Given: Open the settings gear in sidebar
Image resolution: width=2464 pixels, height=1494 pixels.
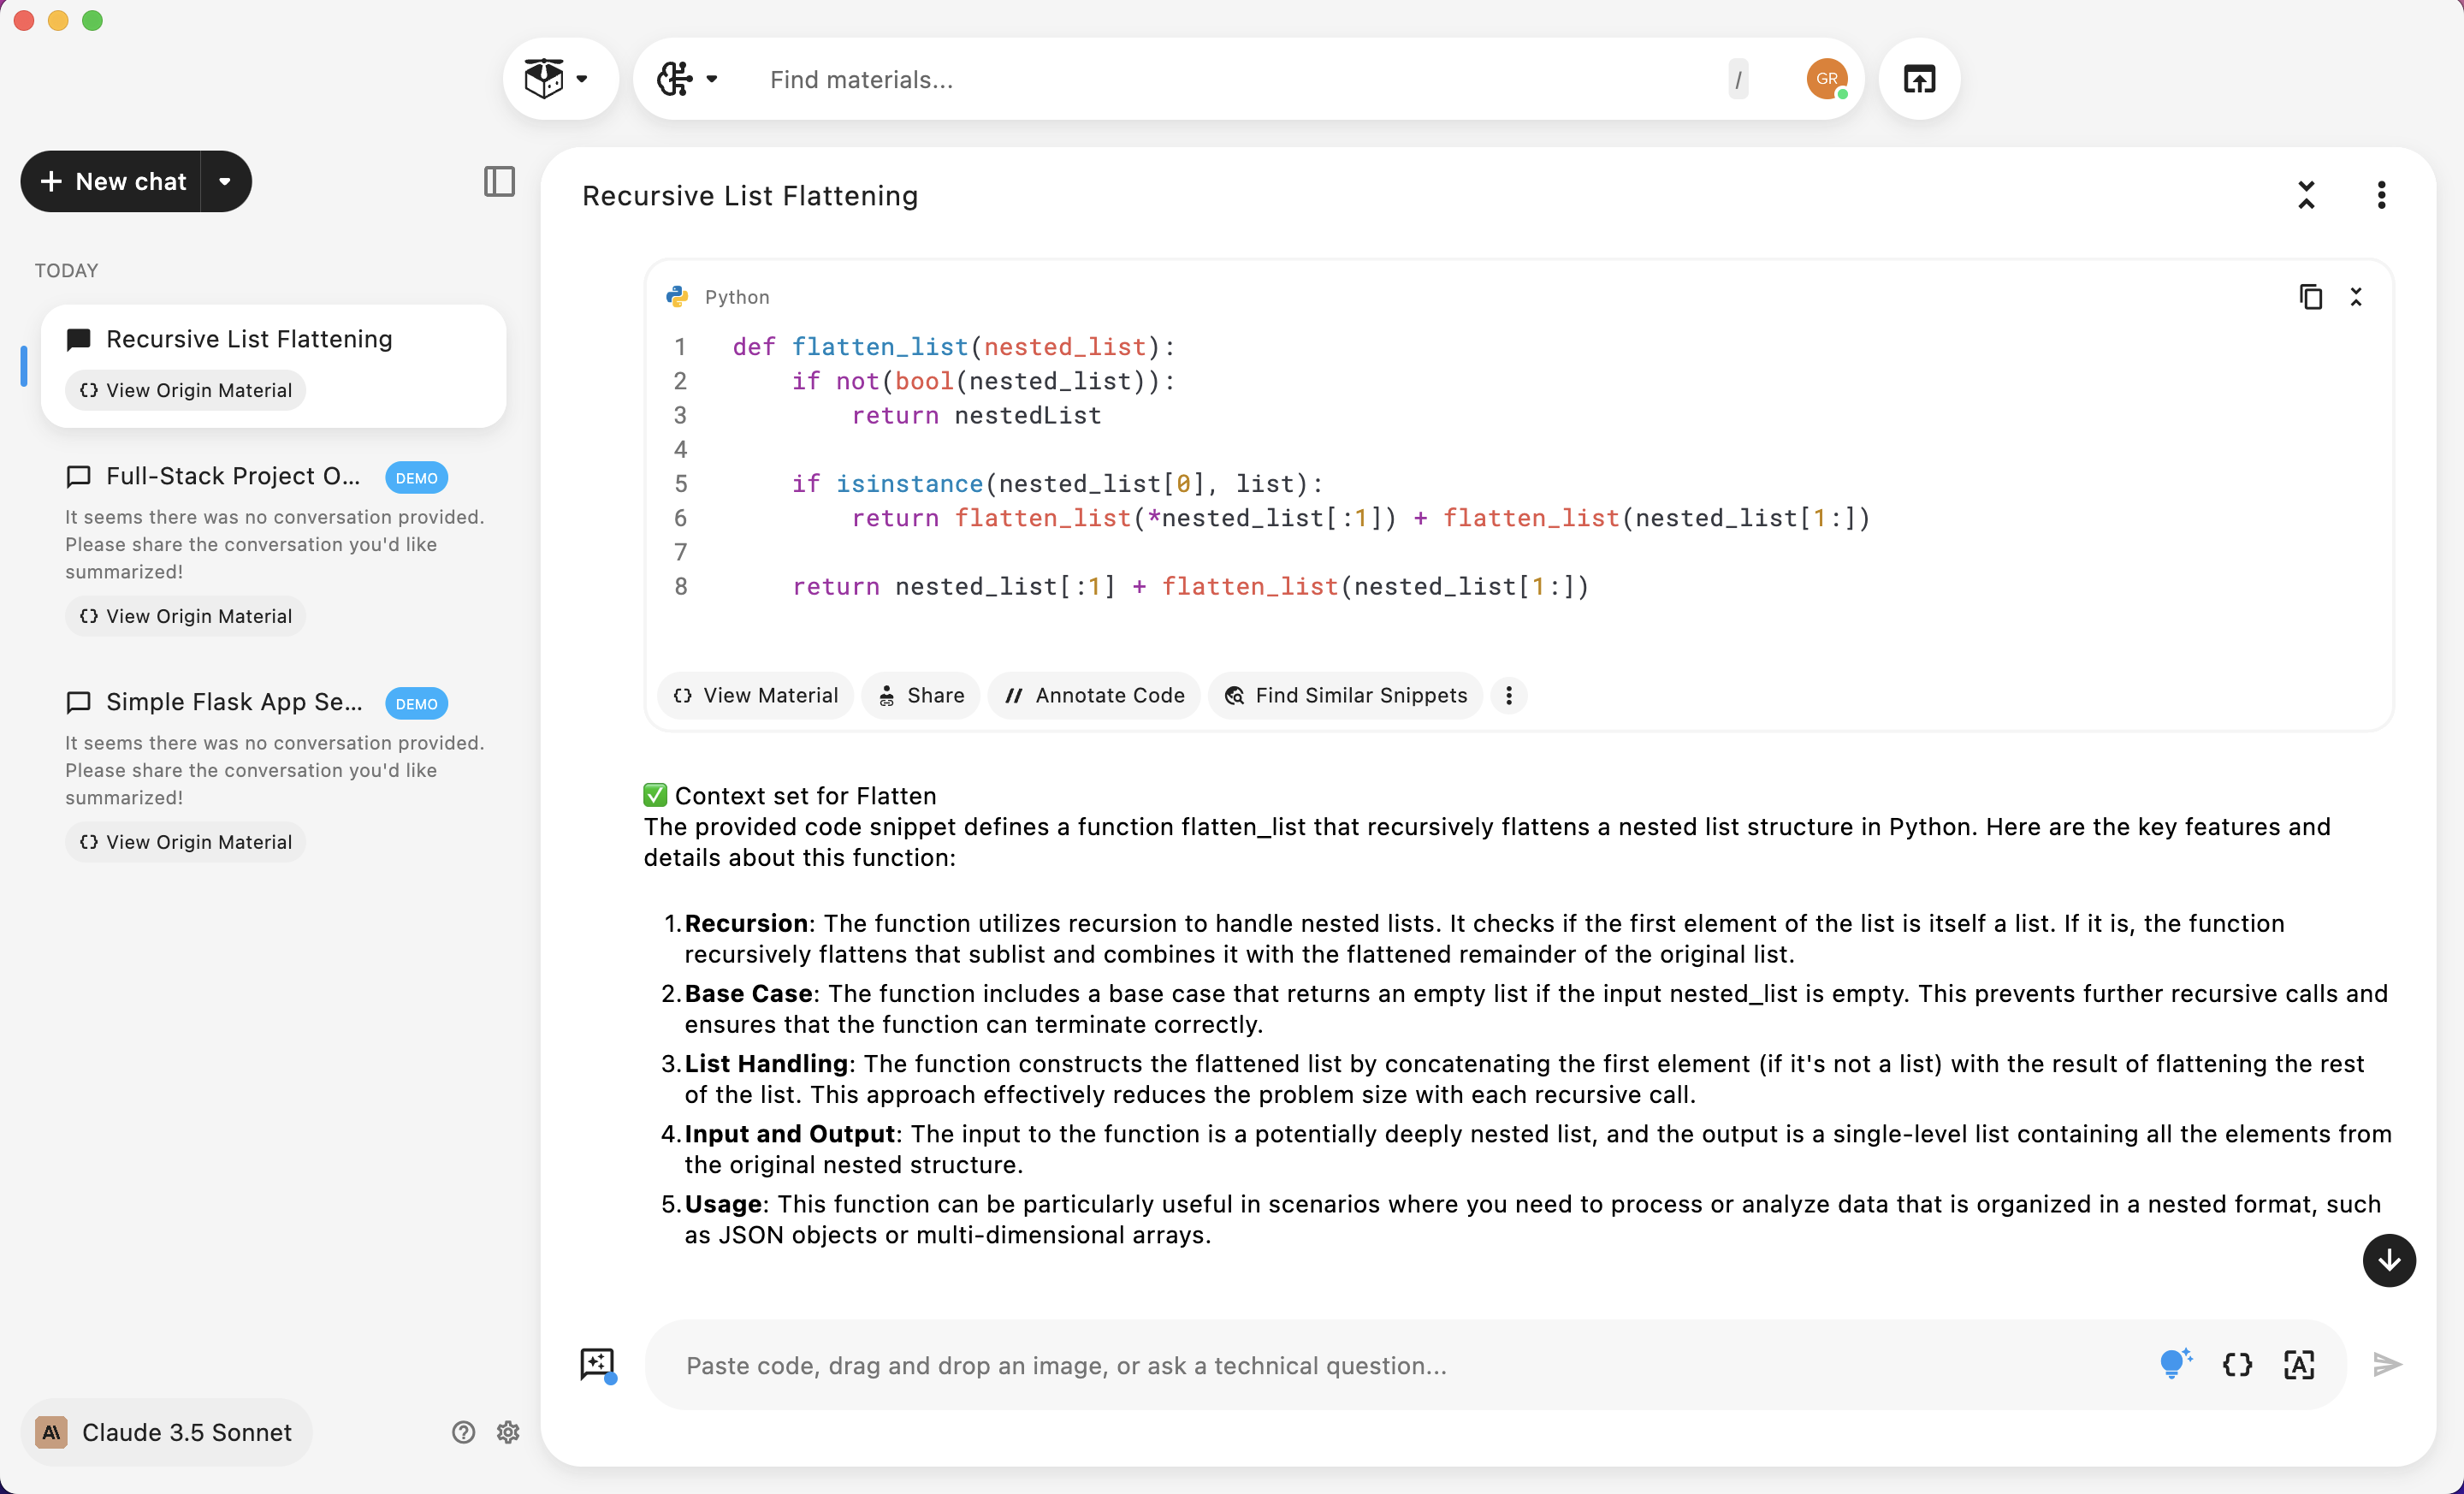Looking at the screenshot, I should point(508,1432).
